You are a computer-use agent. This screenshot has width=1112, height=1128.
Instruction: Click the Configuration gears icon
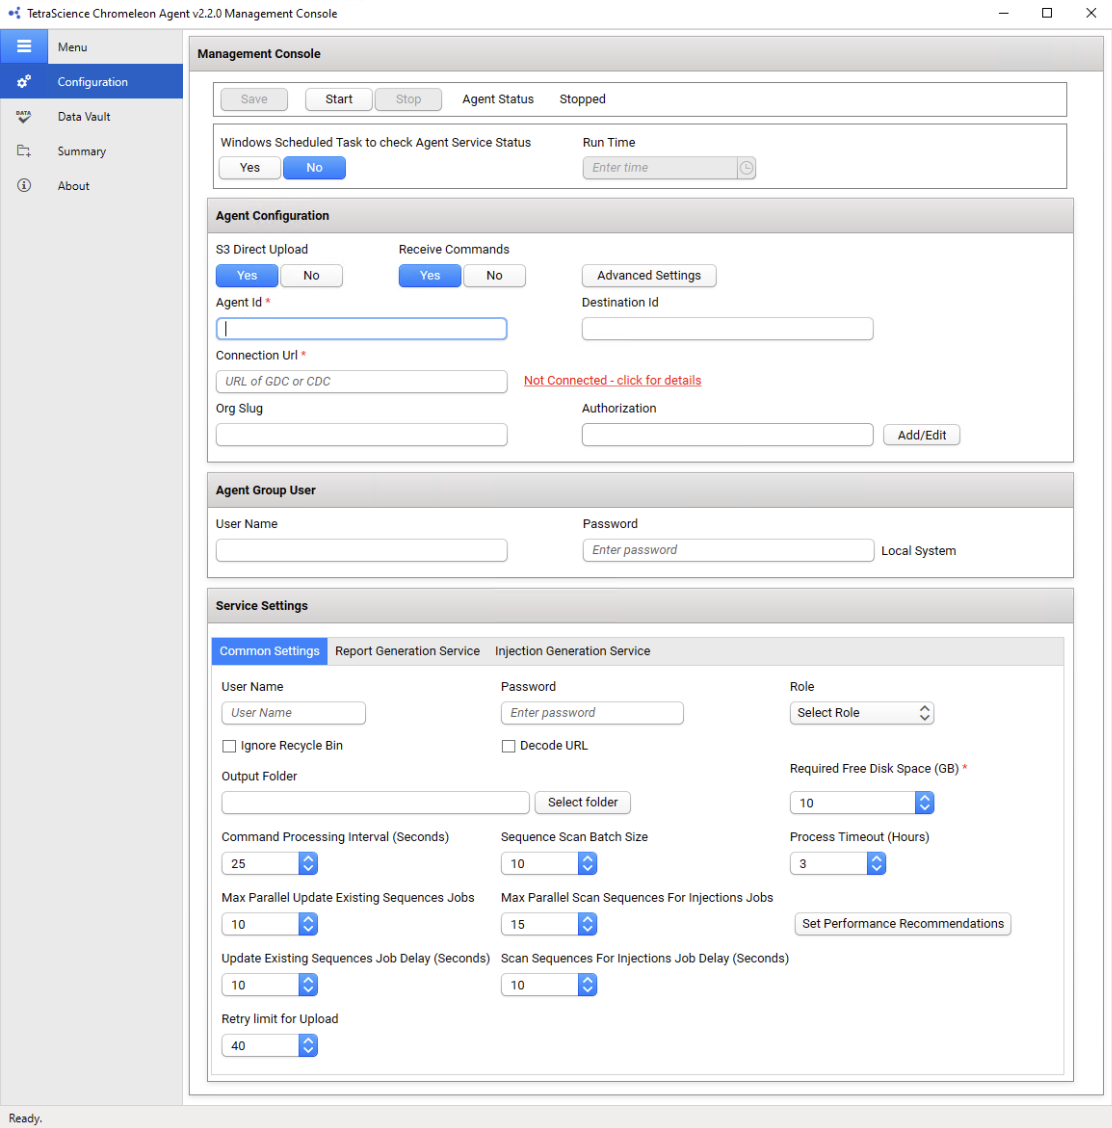[x=24, y=81]
